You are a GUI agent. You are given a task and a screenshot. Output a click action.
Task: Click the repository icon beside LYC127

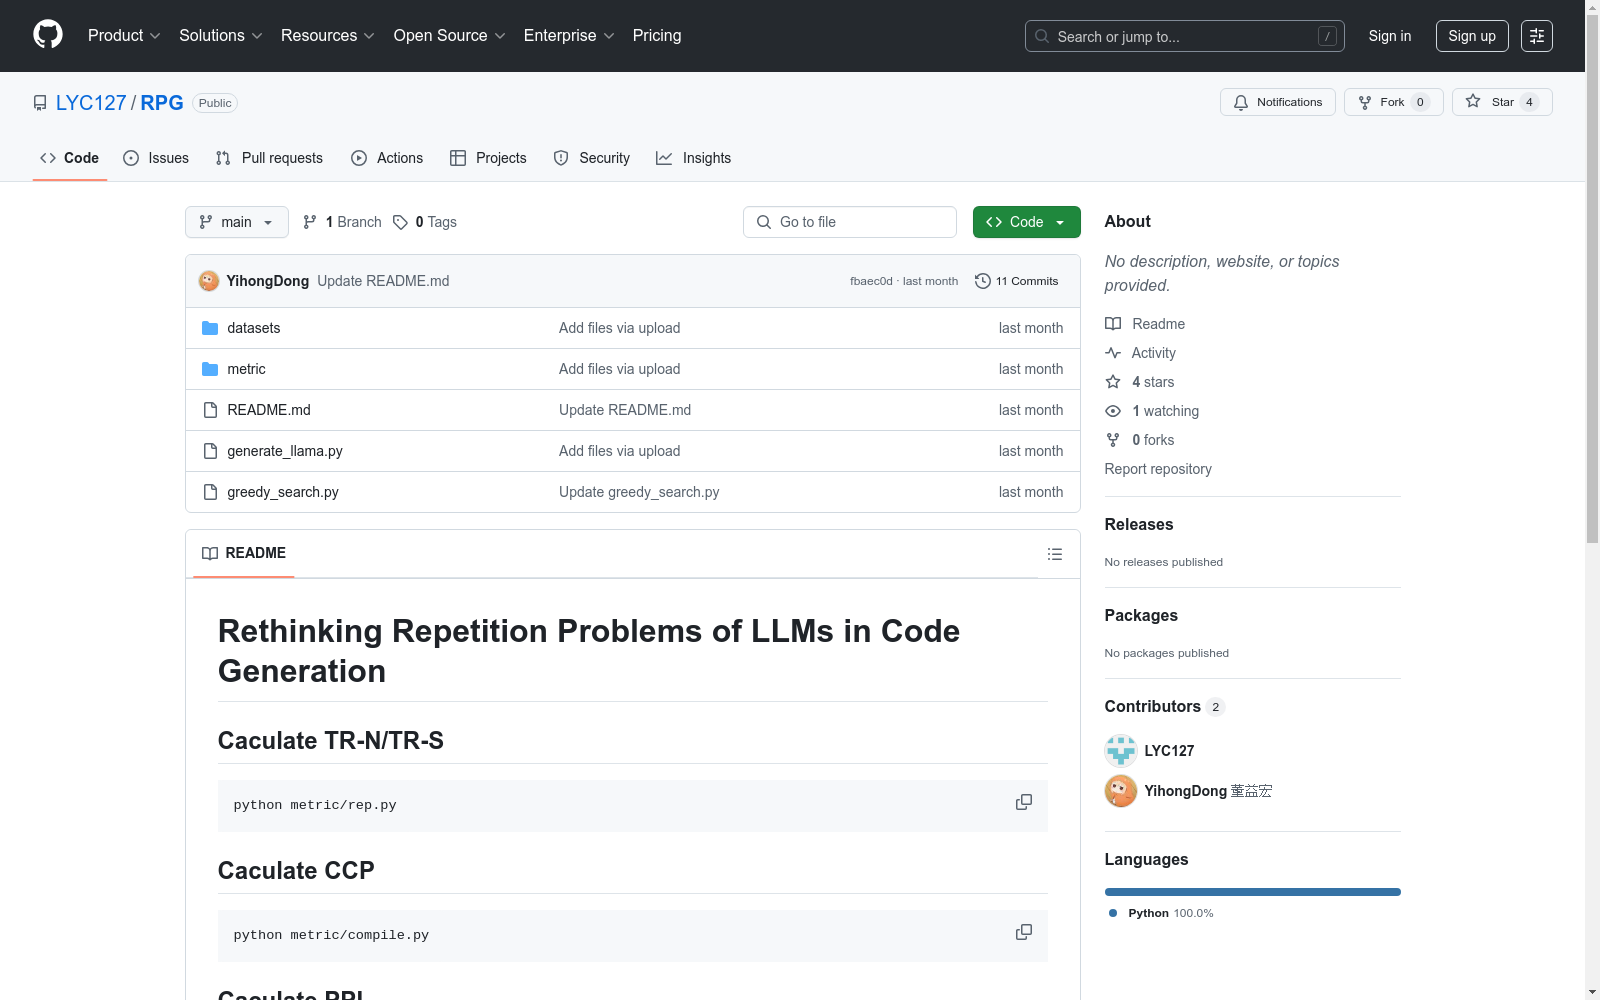click(40, 103)
